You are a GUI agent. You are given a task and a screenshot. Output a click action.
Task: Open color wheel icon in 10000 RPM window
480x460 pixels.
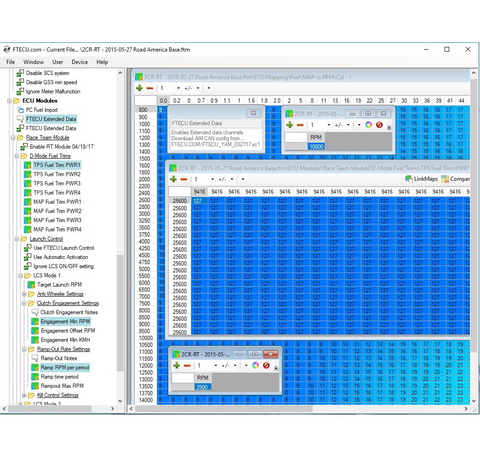[368, 125]
